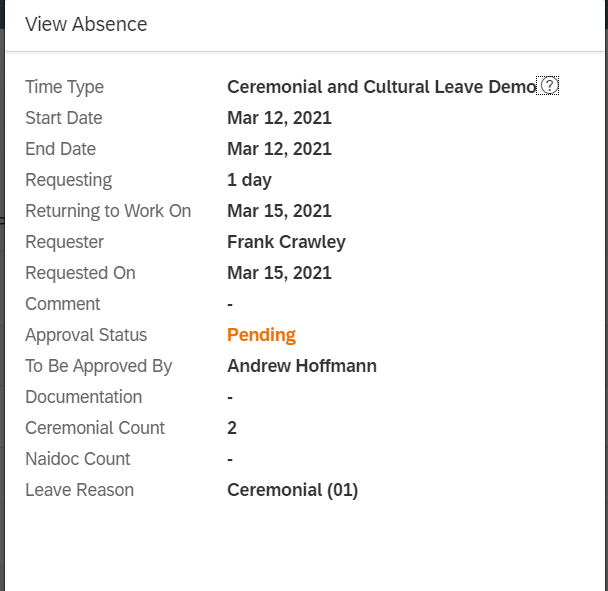Select the Ceremonial Count value 2
The image size is (608, 591).
tap(231, 428)
